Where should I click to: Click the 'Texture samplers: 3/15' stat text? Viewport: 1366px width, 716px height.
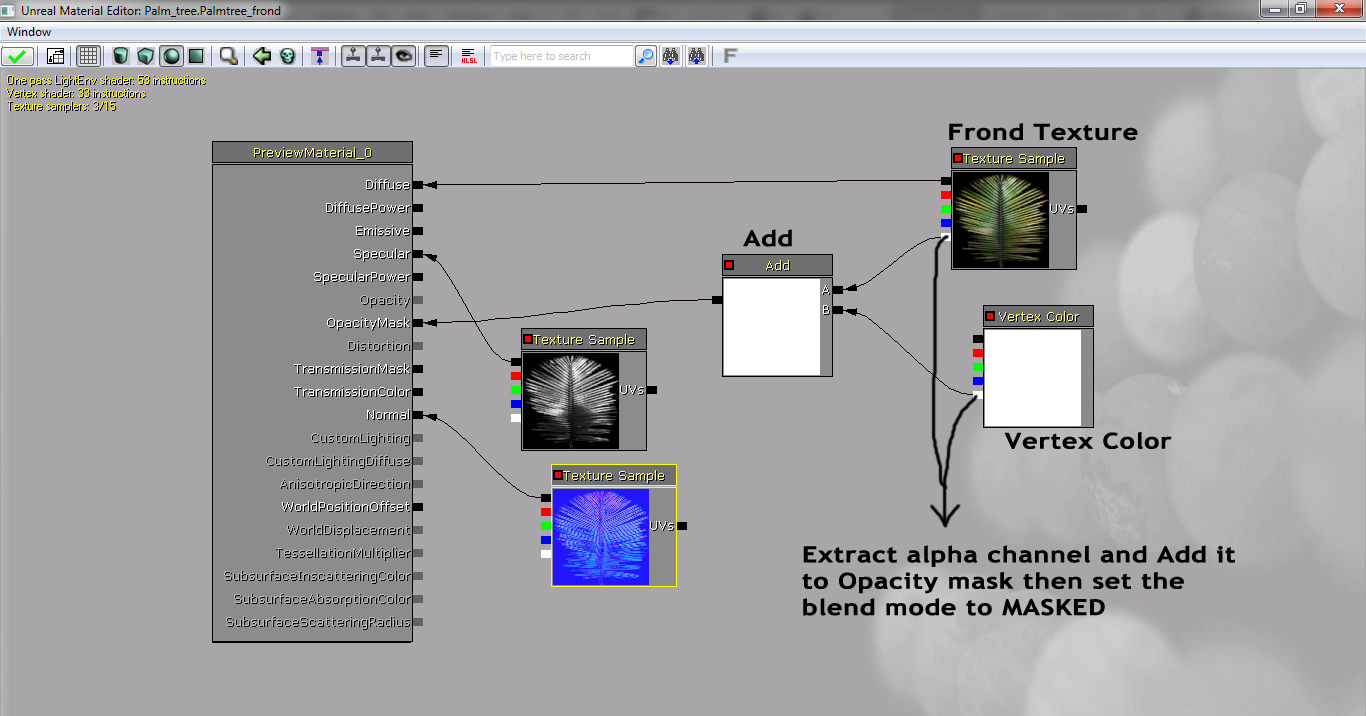[62, 106]
